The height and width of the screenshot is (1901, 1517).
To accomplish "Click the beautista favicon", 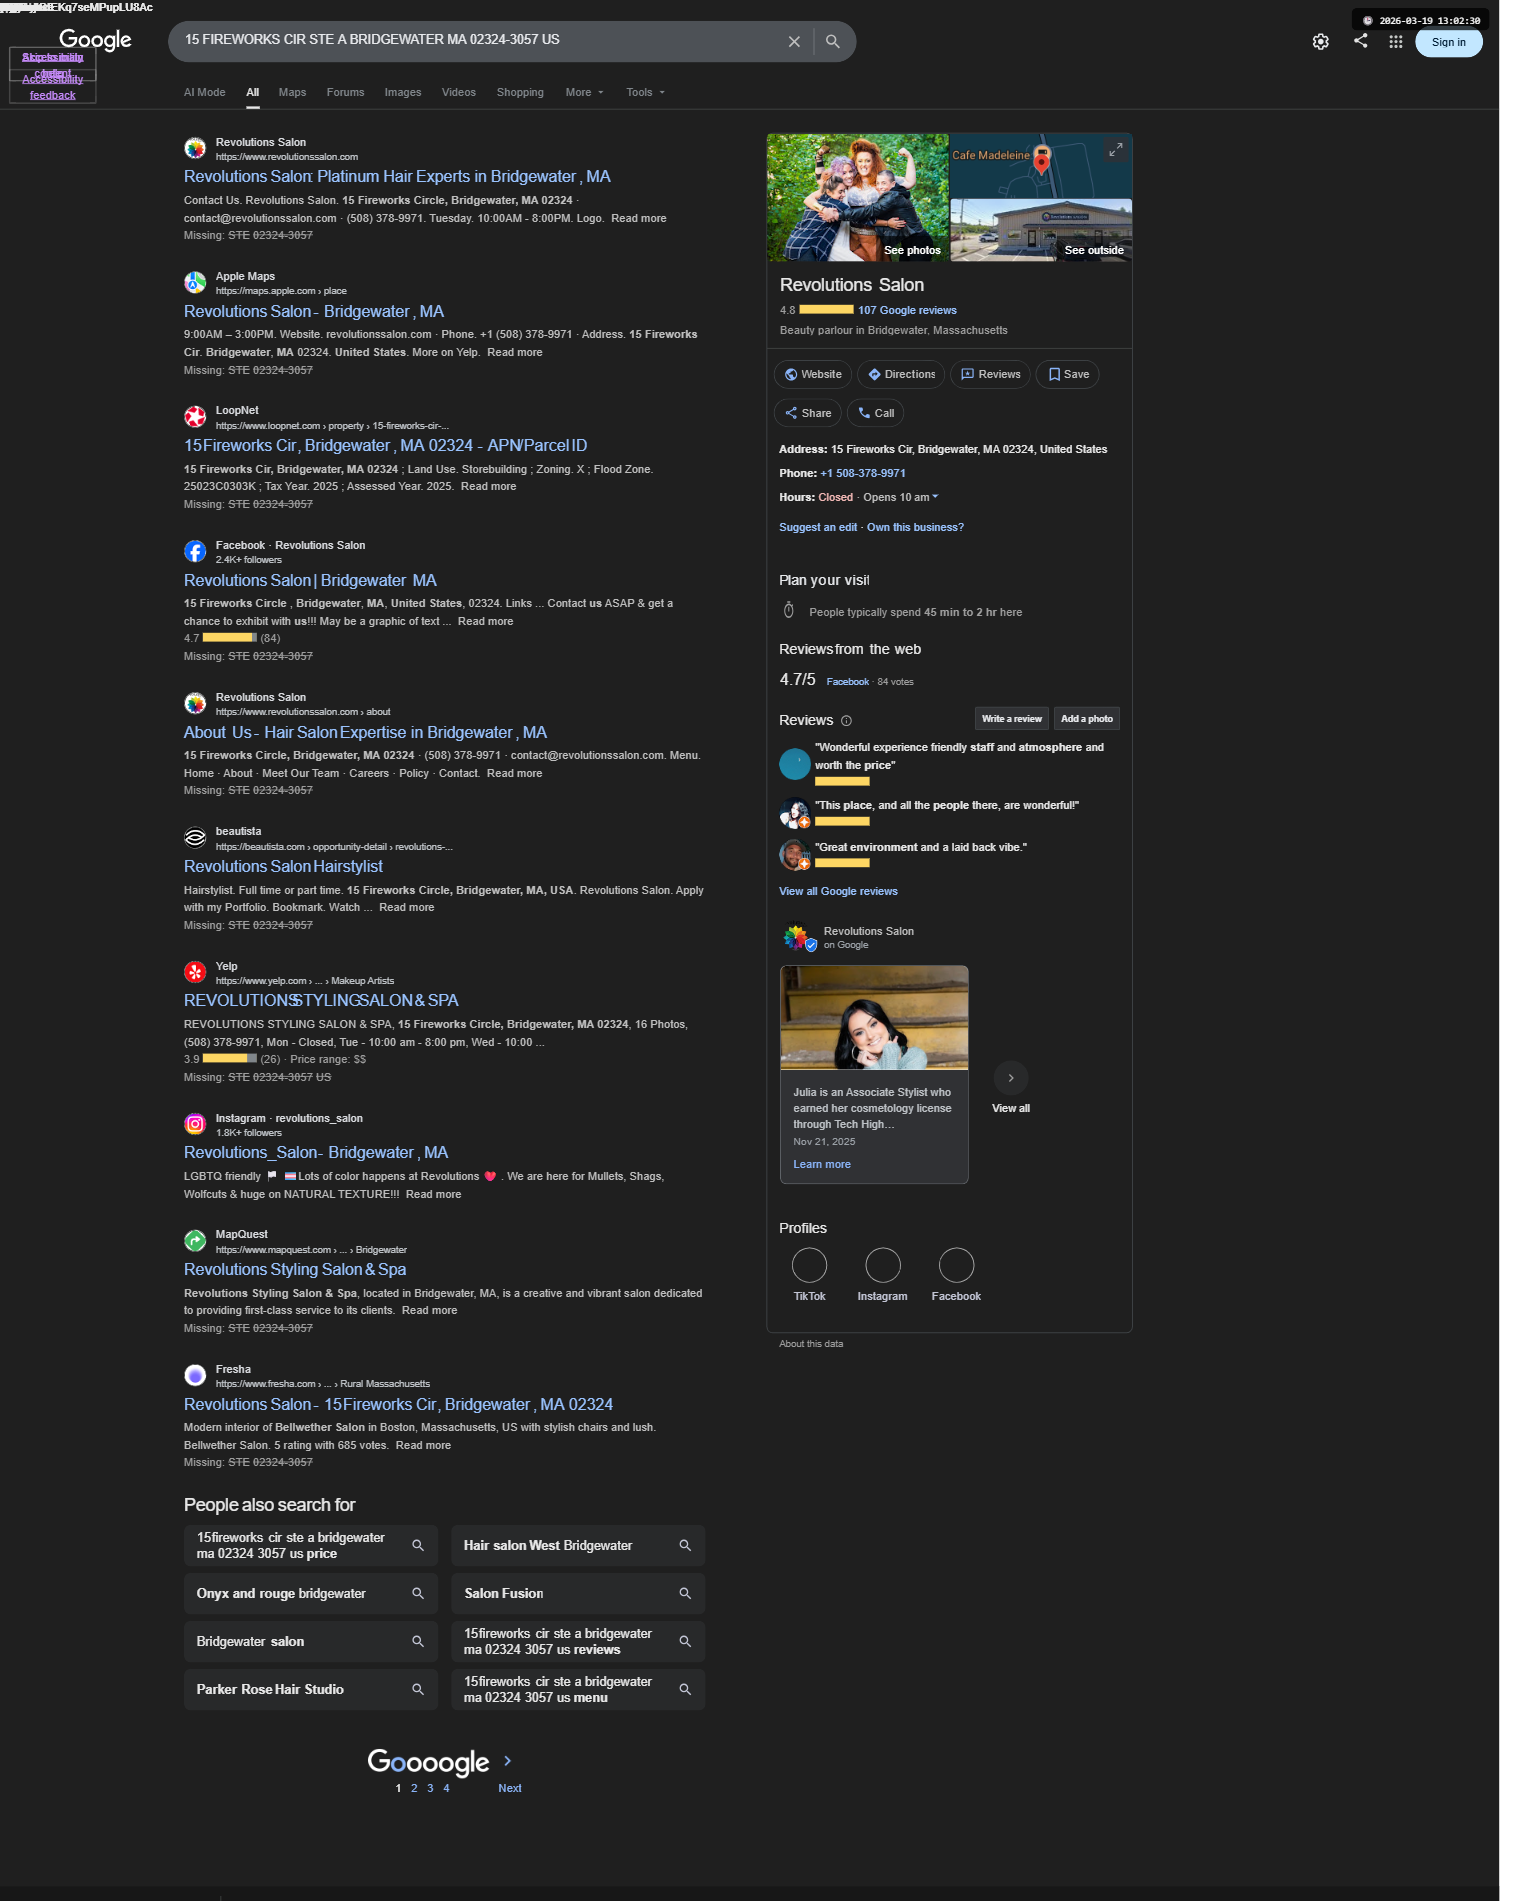I will click(x=196, y=838).
